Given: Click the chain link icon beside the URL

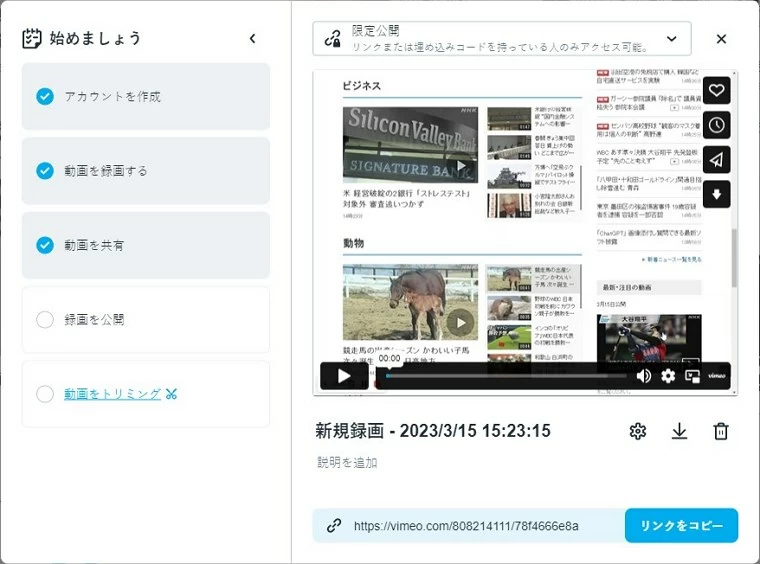Looking at the screenshot, I should [334, 526].
